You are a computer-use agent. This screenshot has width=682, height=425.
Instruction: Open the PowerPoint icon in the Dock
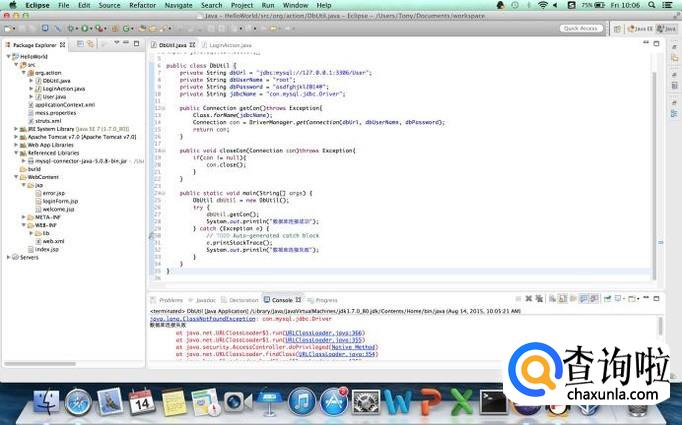pos(429,403)
